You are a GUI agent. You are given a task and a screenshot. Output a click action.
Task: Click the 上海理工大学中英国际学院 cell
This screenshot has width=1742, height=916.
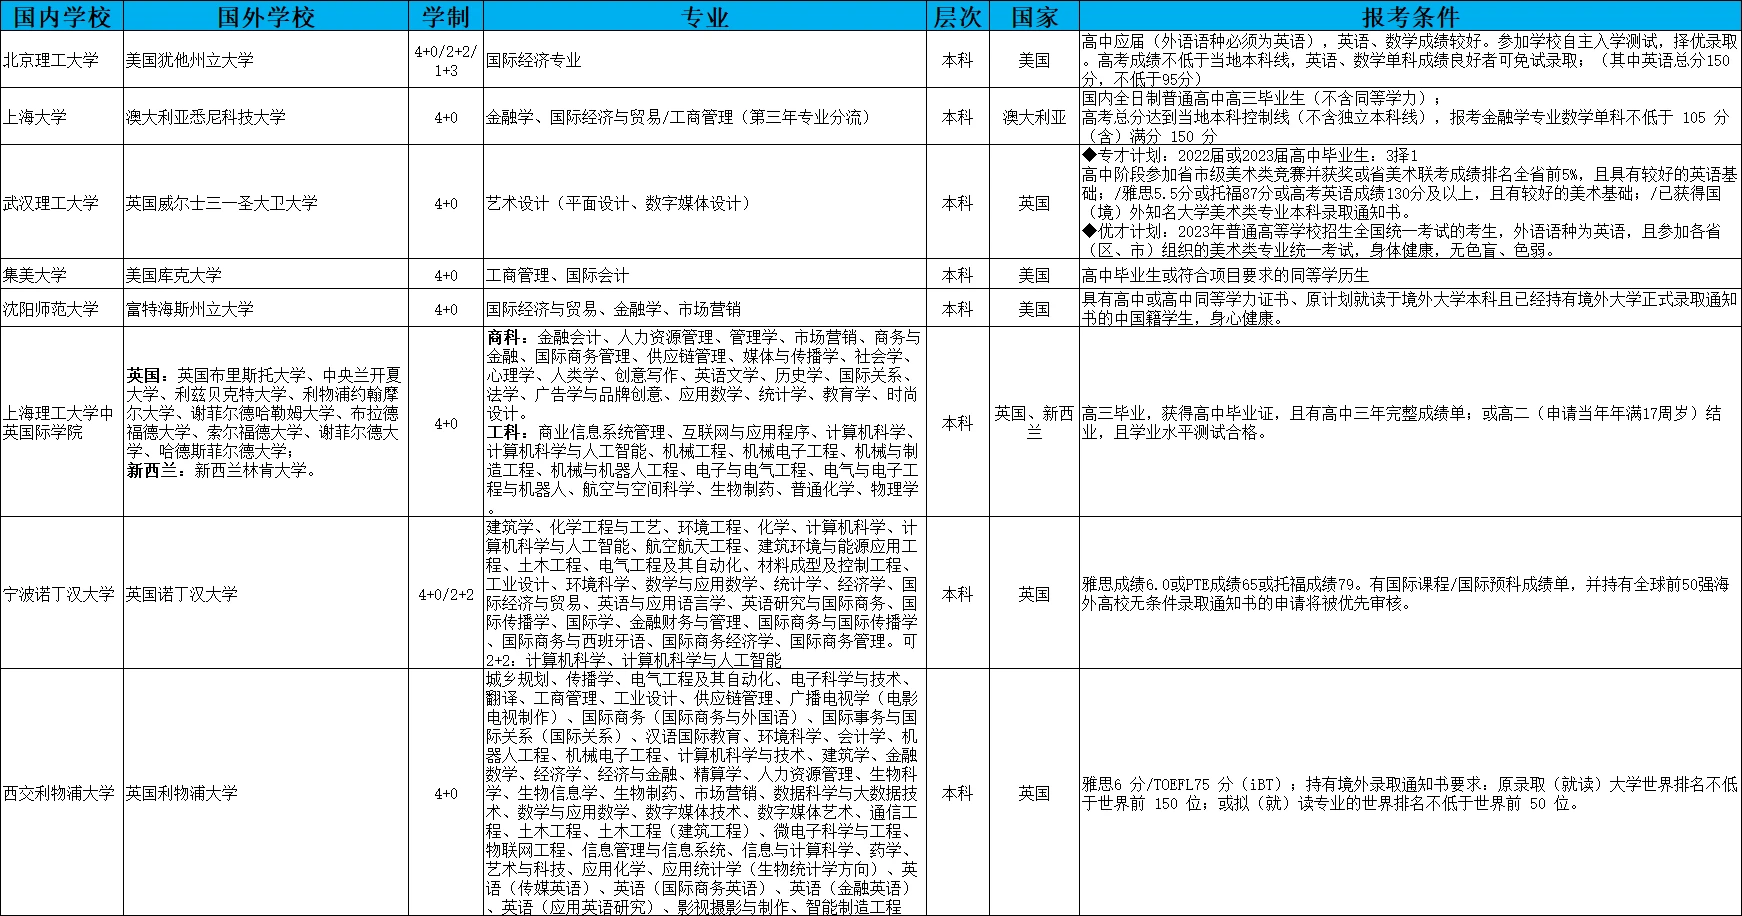(59, 423)
